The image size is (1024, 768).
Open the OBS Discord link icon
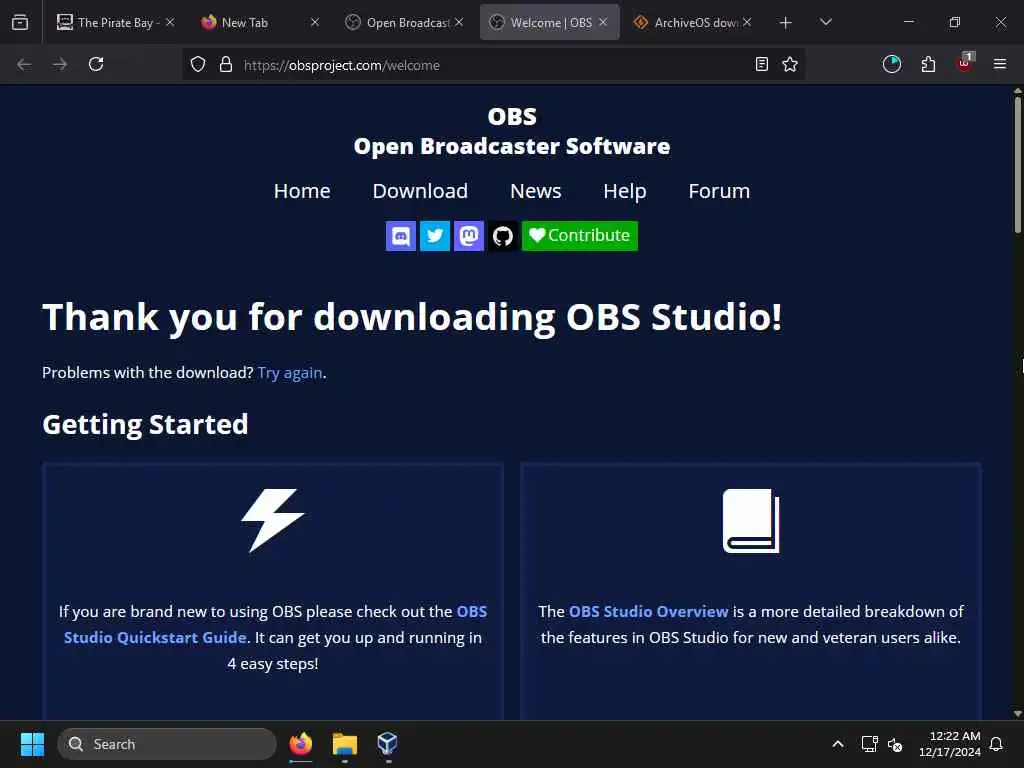tap(401, 236)
